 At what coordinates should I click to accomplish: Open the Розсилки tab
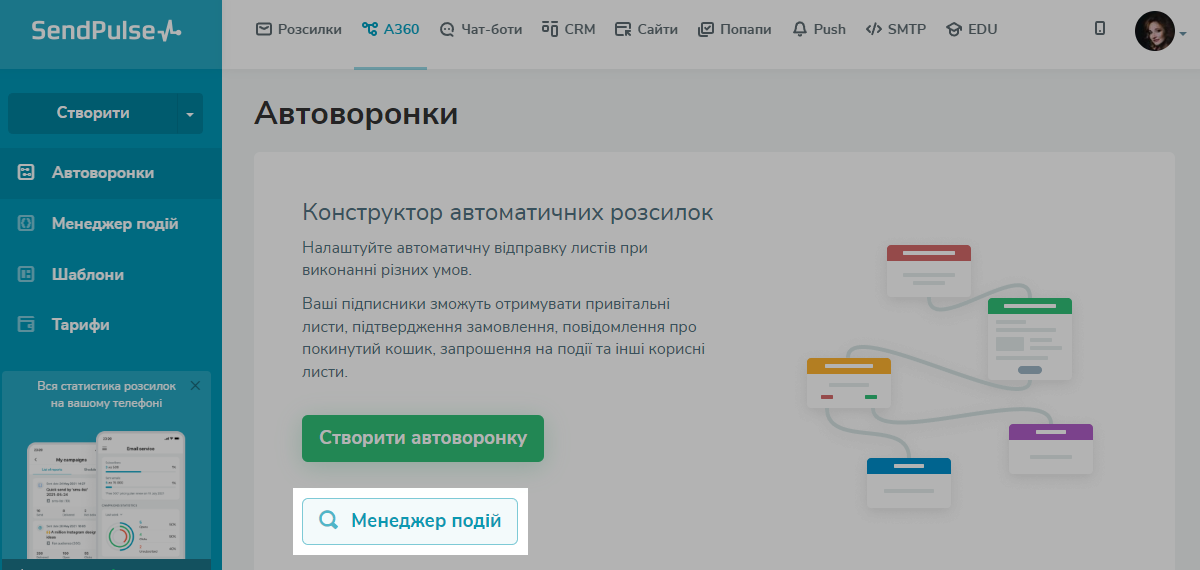coord(299,29)
